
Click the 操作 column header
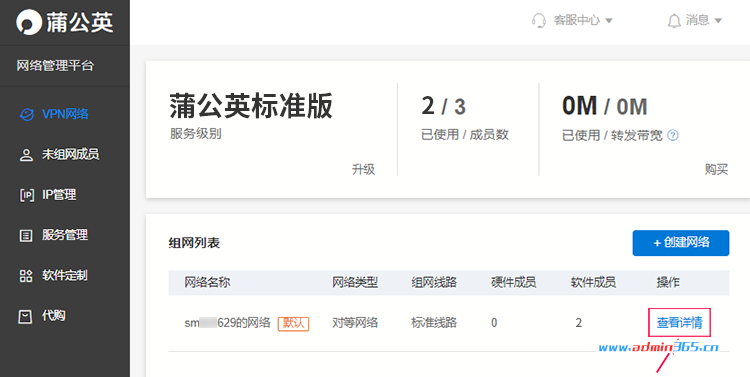tap(668, 283)
